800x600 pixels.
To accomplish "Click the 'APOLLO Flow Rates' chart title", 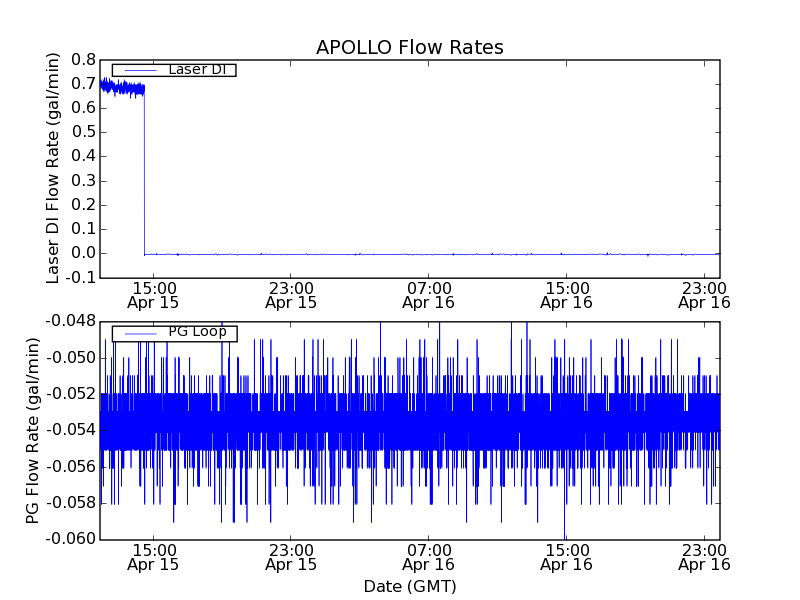I will (409, 48).
